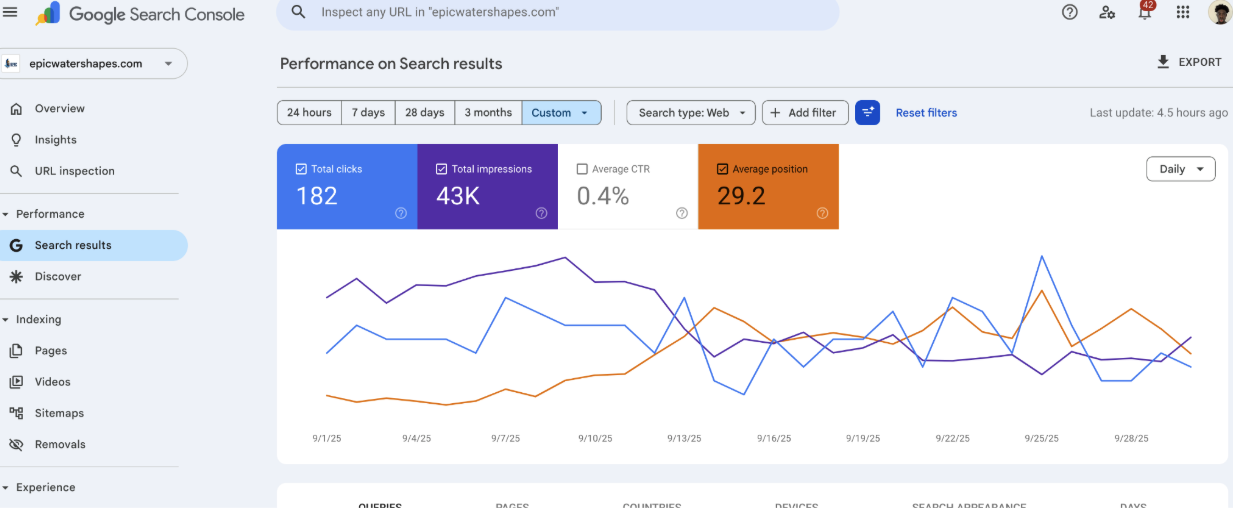Click the URL inspection search field

click(x=558, y=13)
